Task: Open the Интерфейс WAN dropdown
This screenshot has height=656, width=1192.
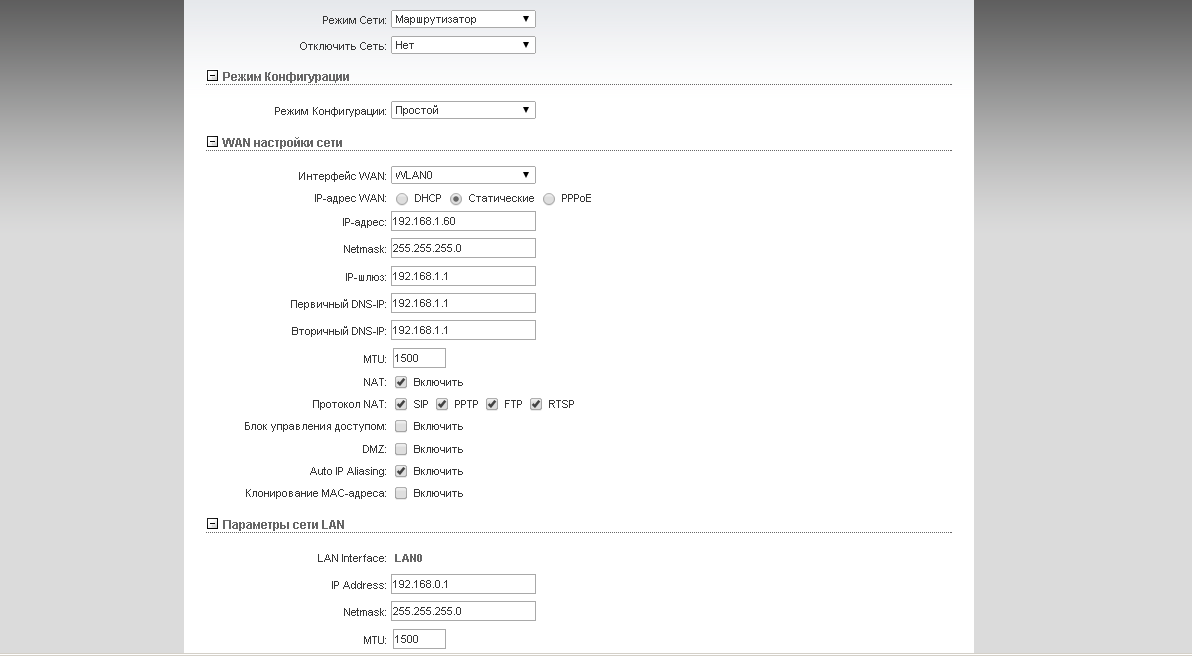Action: [463, 175]
